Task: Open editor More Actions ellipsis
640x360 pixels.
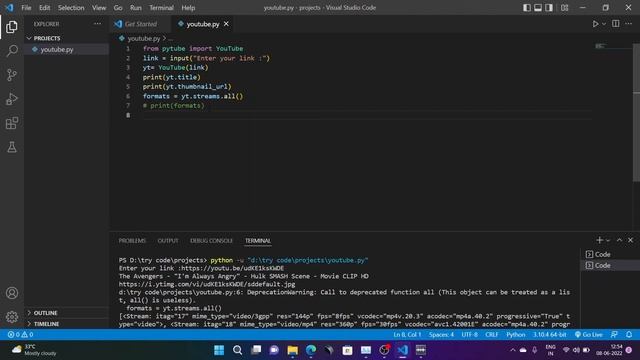Action: pos(629,24)
